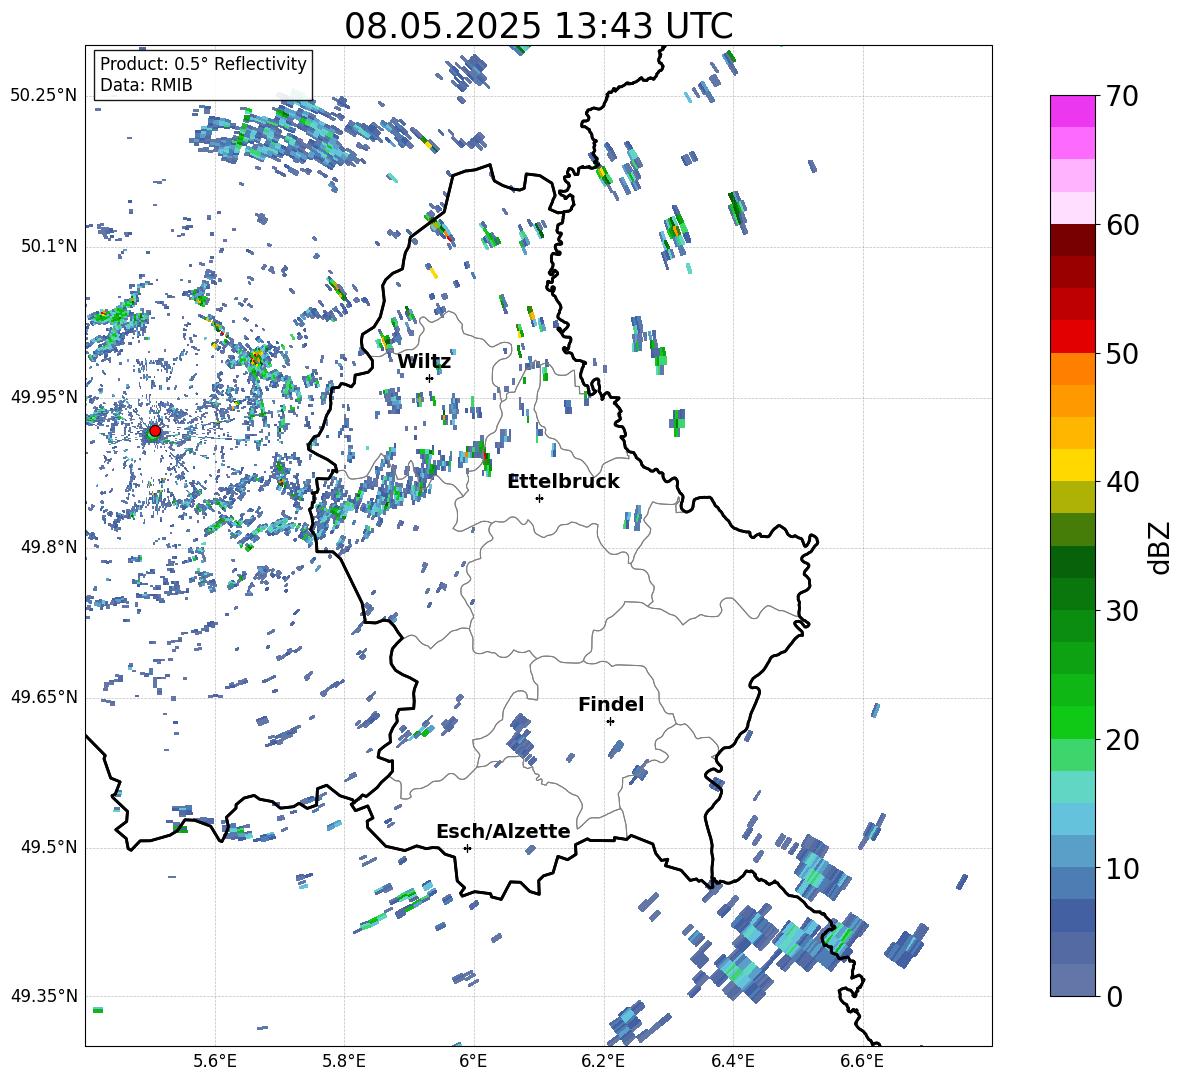Click the colorbar tick label 10
The image size is (1184, 1081).
[x=1122, y=868]
